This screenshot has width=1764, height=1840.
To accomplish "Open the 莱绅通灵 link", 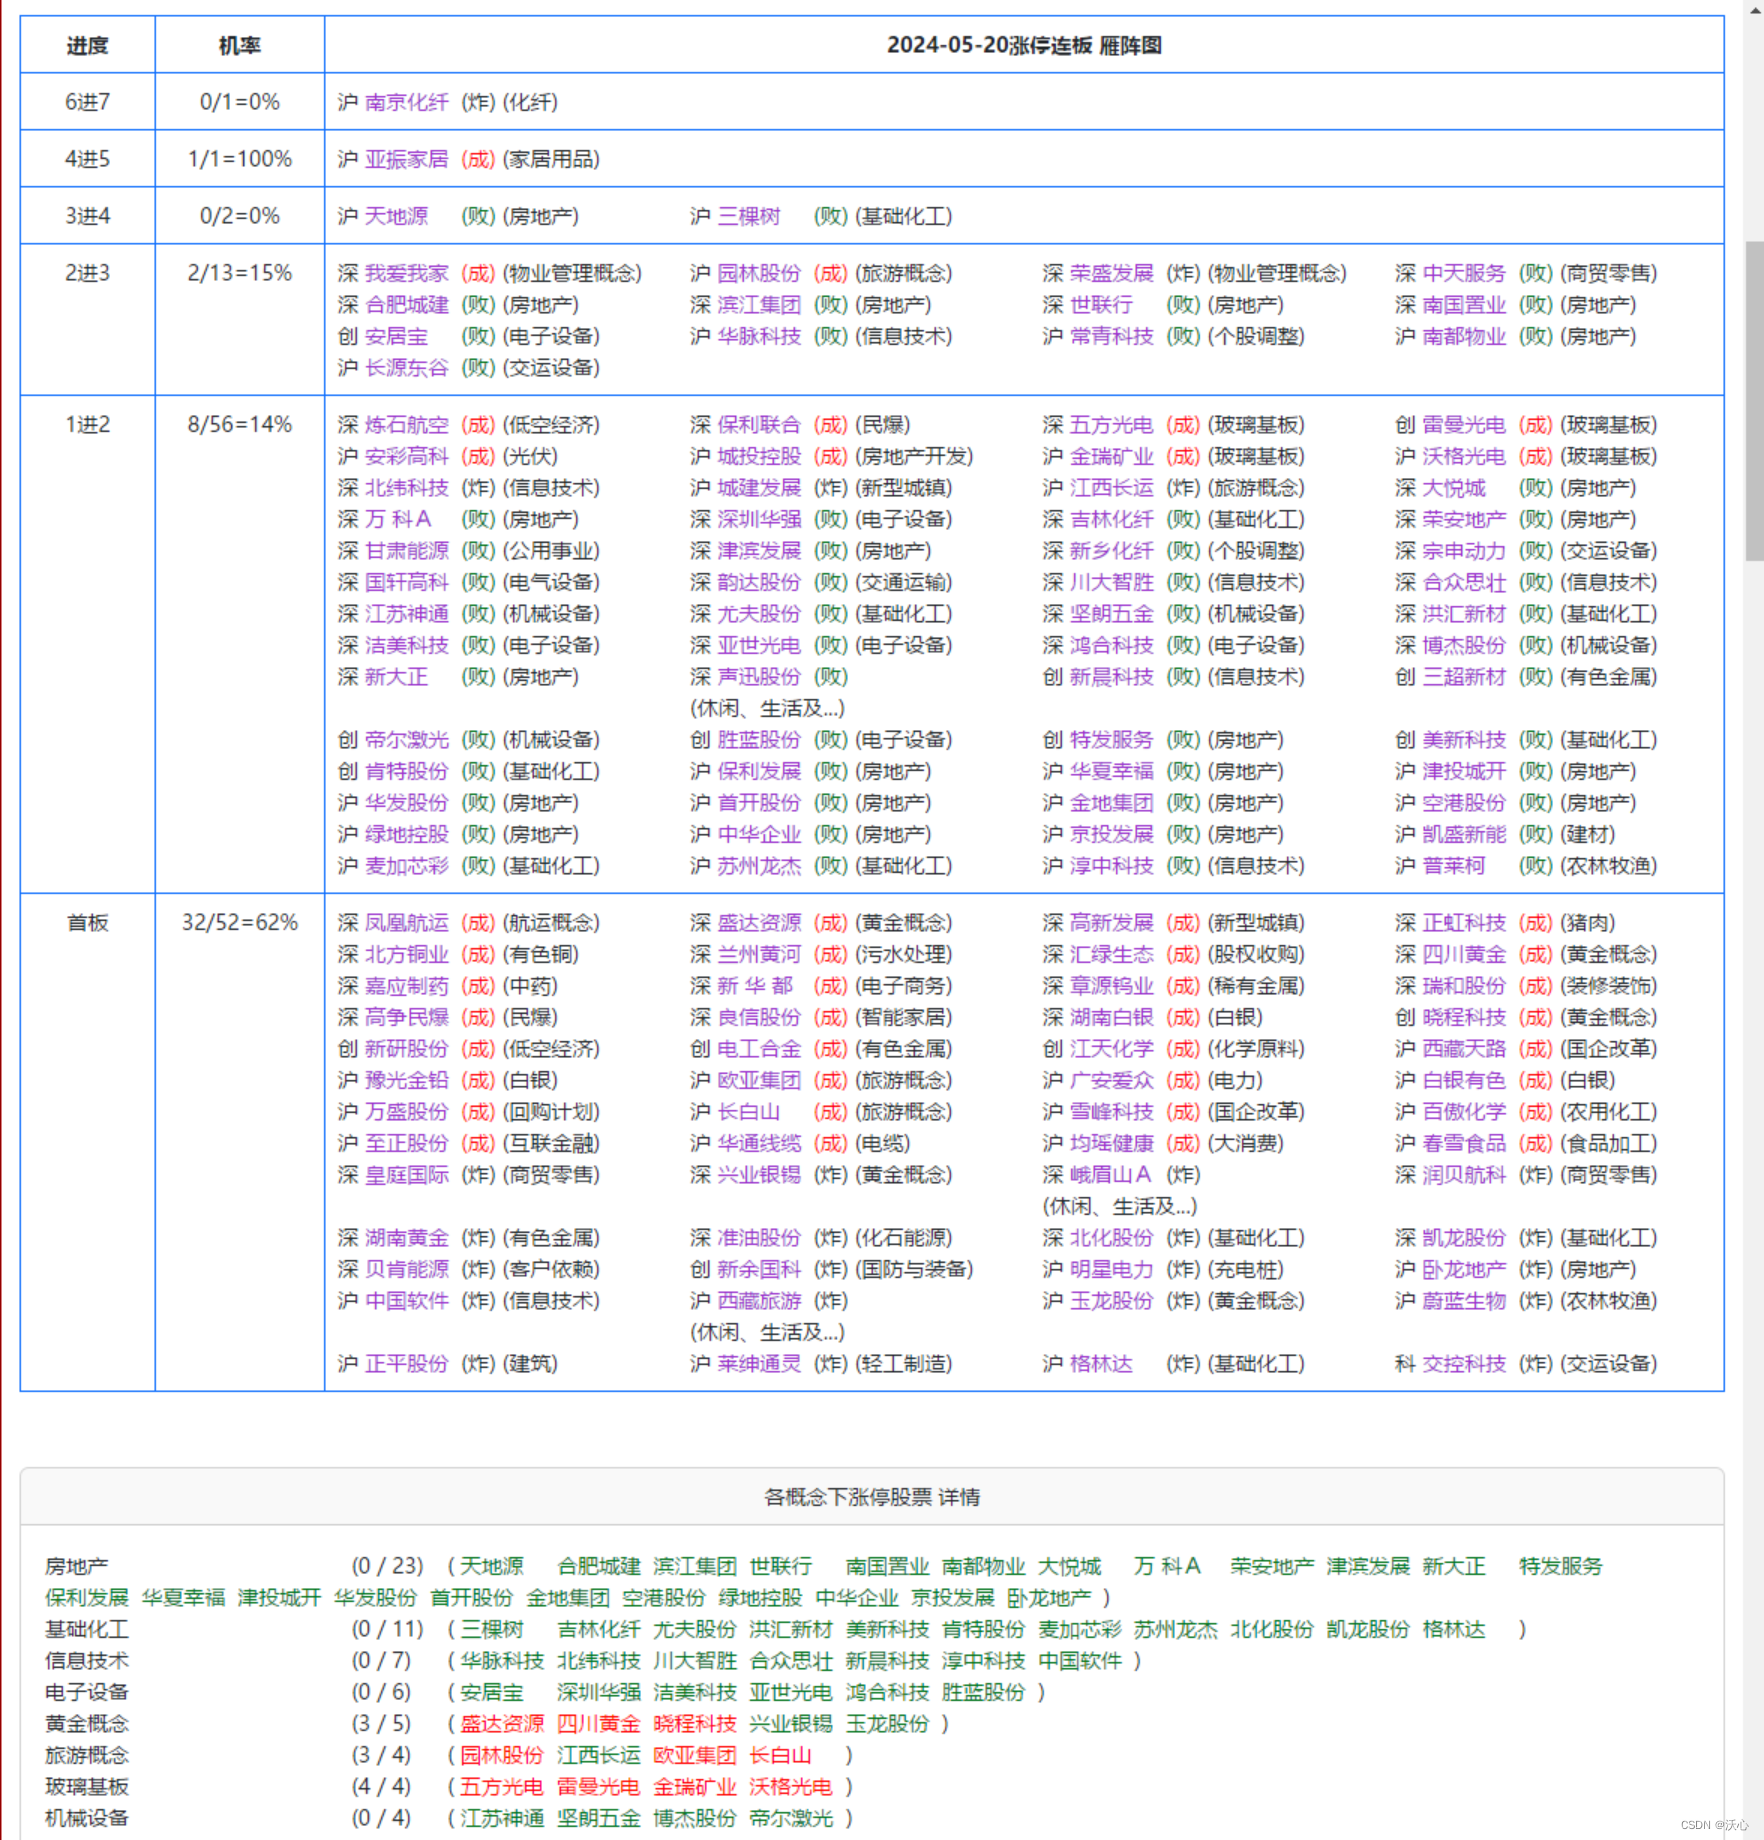I will tap(759, 1364).
